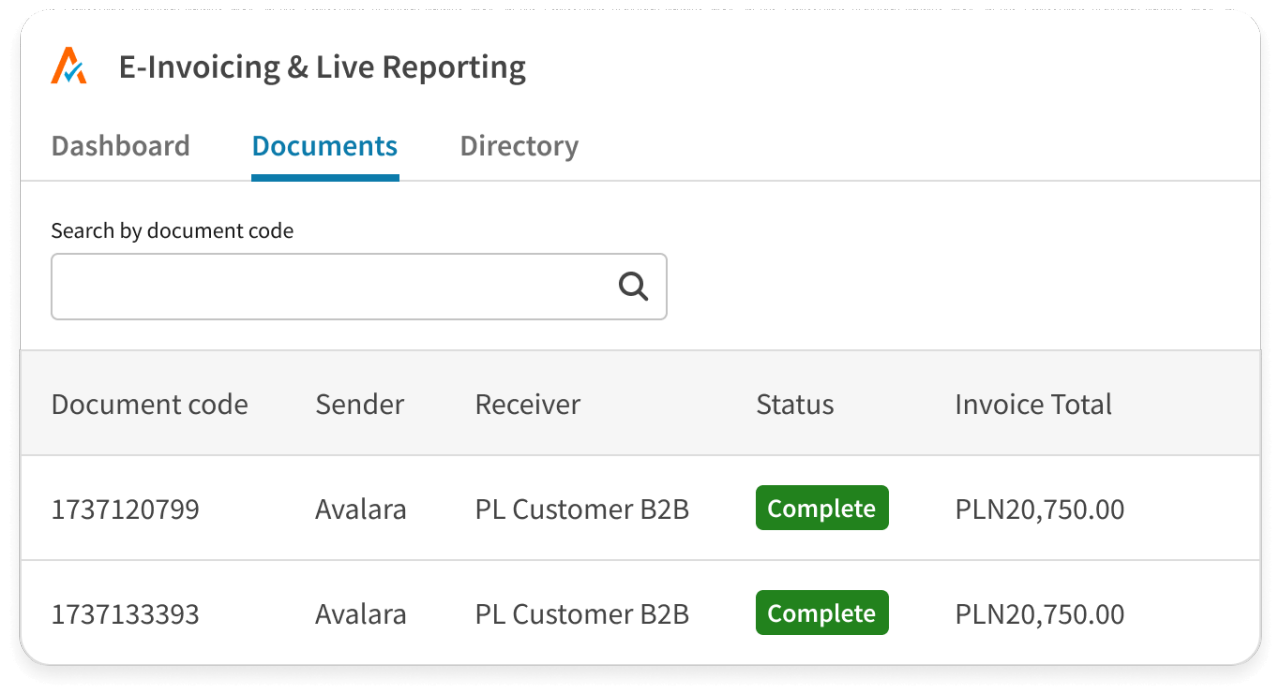Viewport: 1280px width, 694px height.
Task: Click PL Customer B2B in the second row
Action: tap(581, 613)
